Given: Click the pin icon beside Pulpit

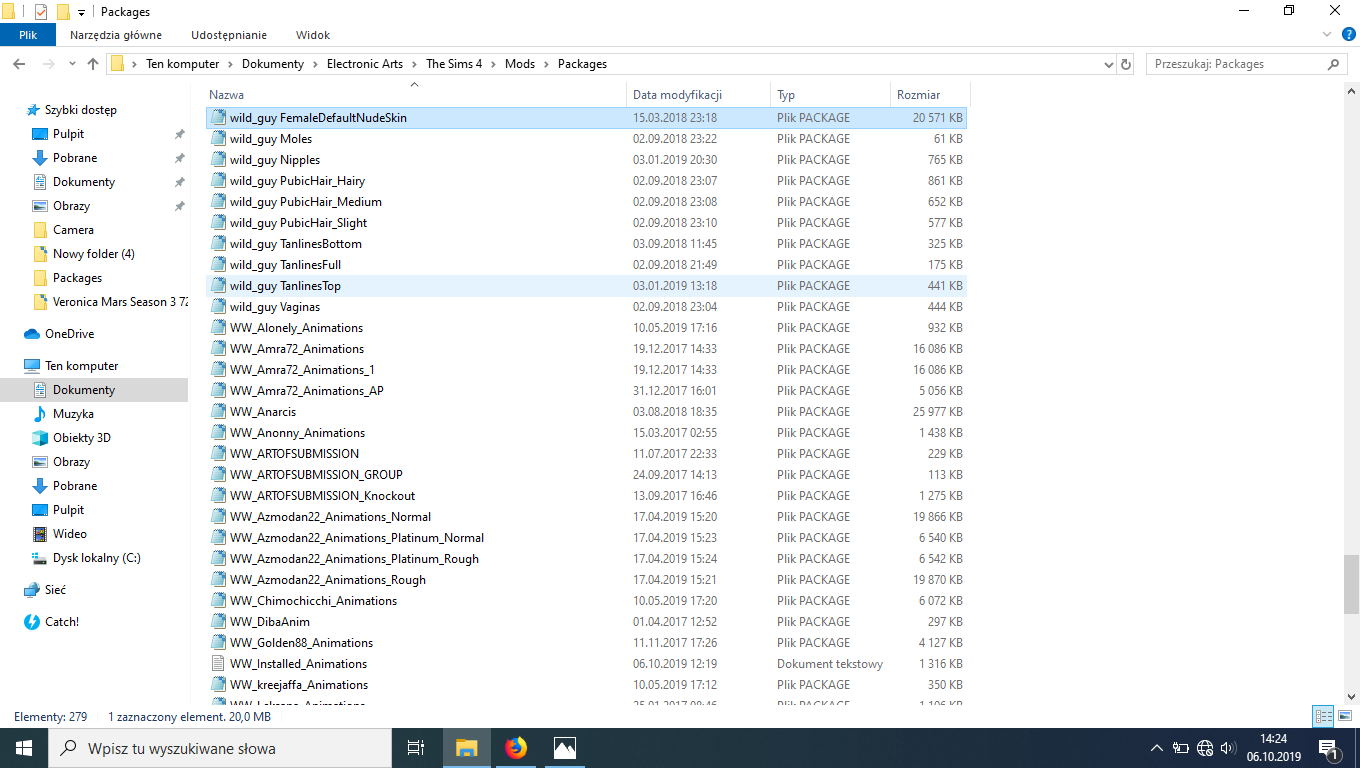Looking at the screenshot, I should [180, 134].
